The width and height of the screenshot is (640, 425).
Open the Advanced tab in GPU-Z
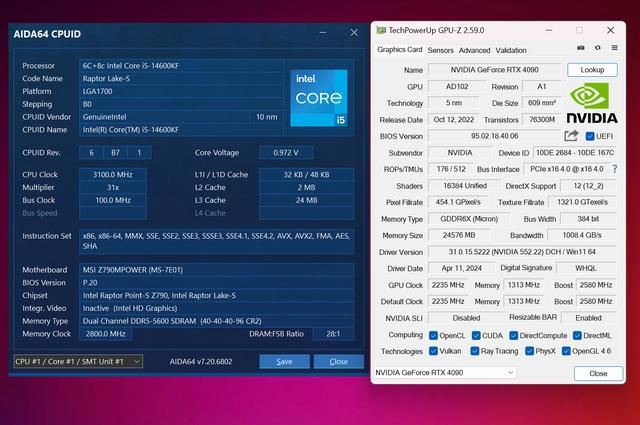point(474,50)
